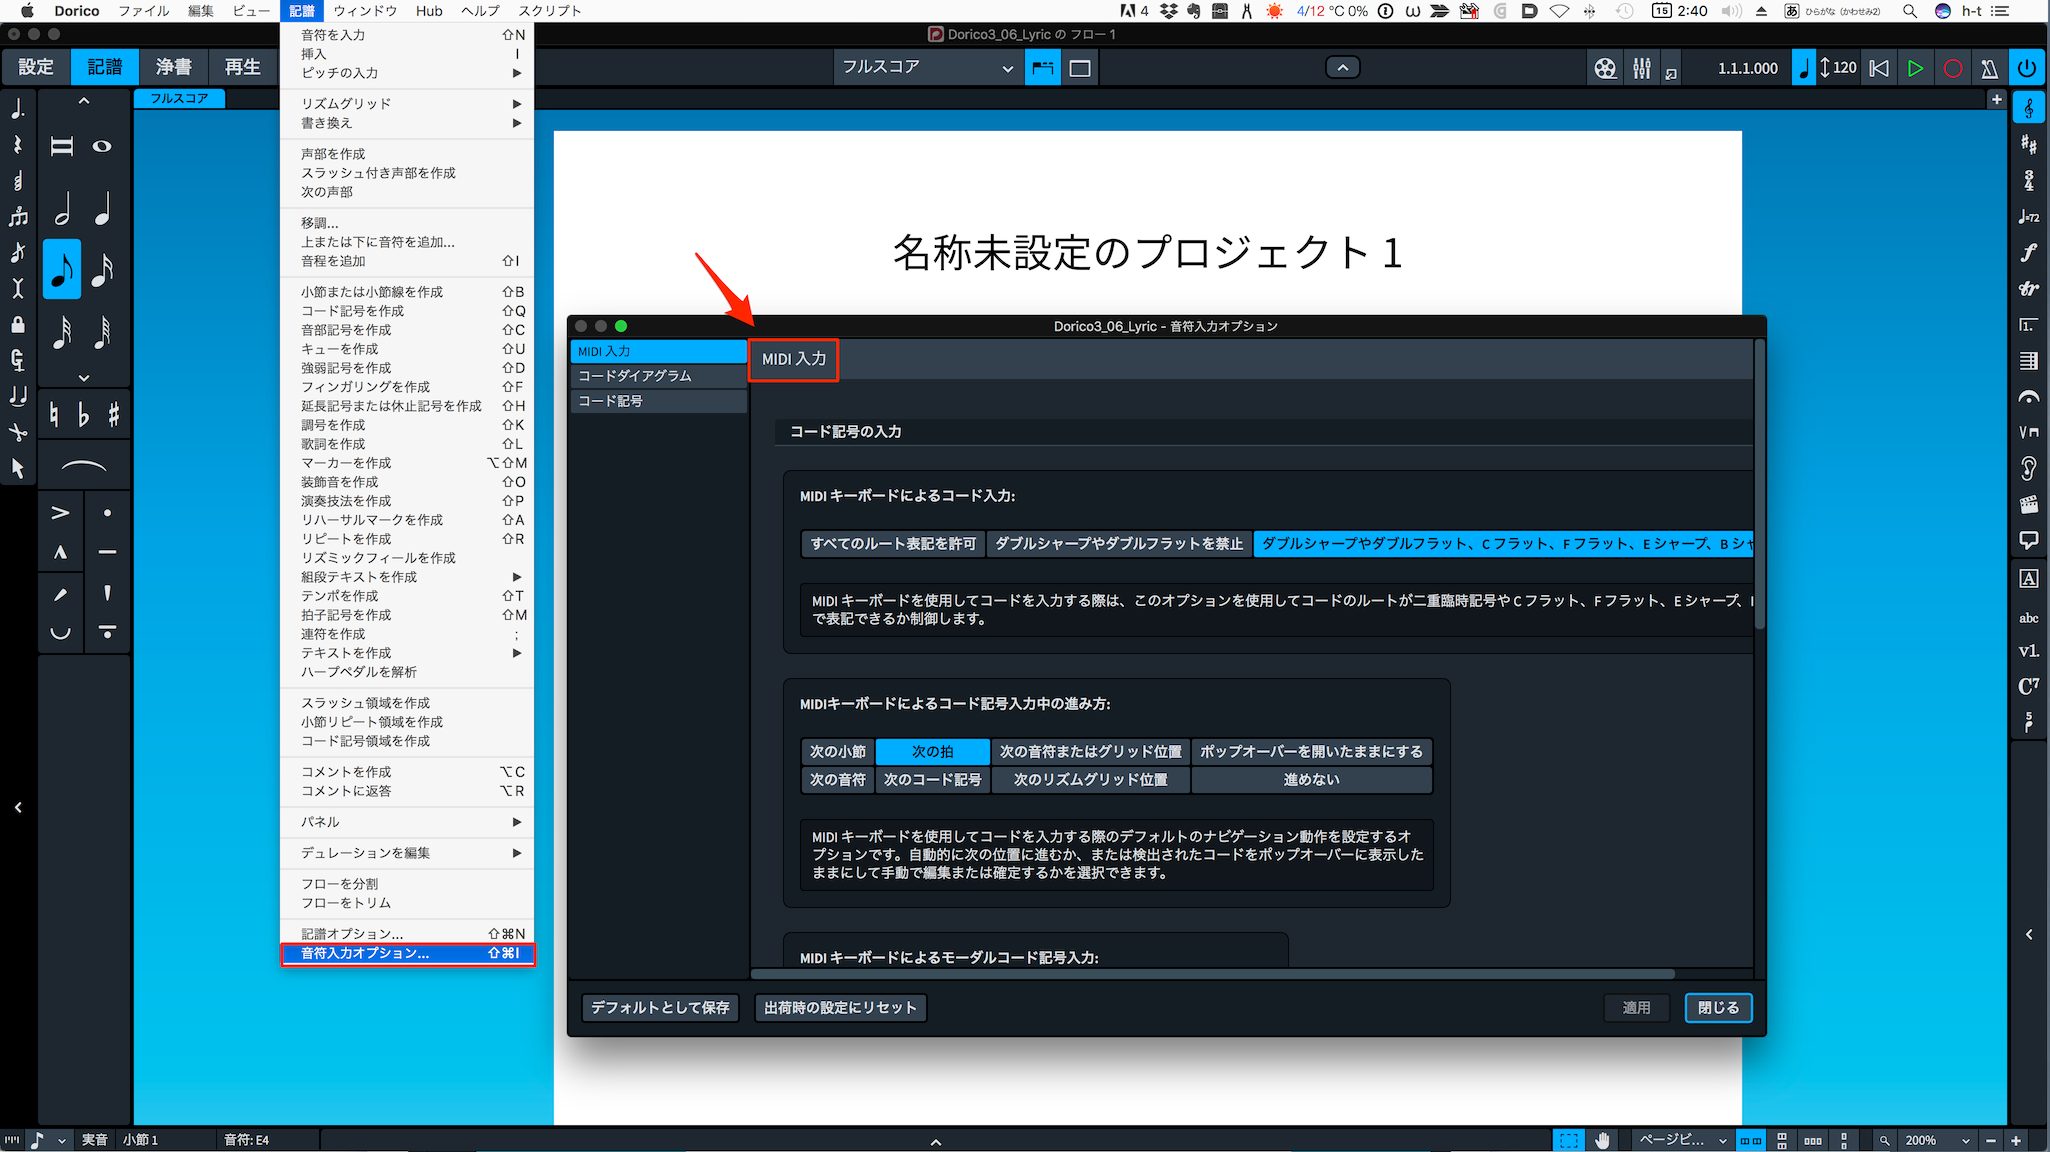The width and height of the screenshot is (2050, 1152).
Task: Click the red record button
Action: coord(1952,68)
